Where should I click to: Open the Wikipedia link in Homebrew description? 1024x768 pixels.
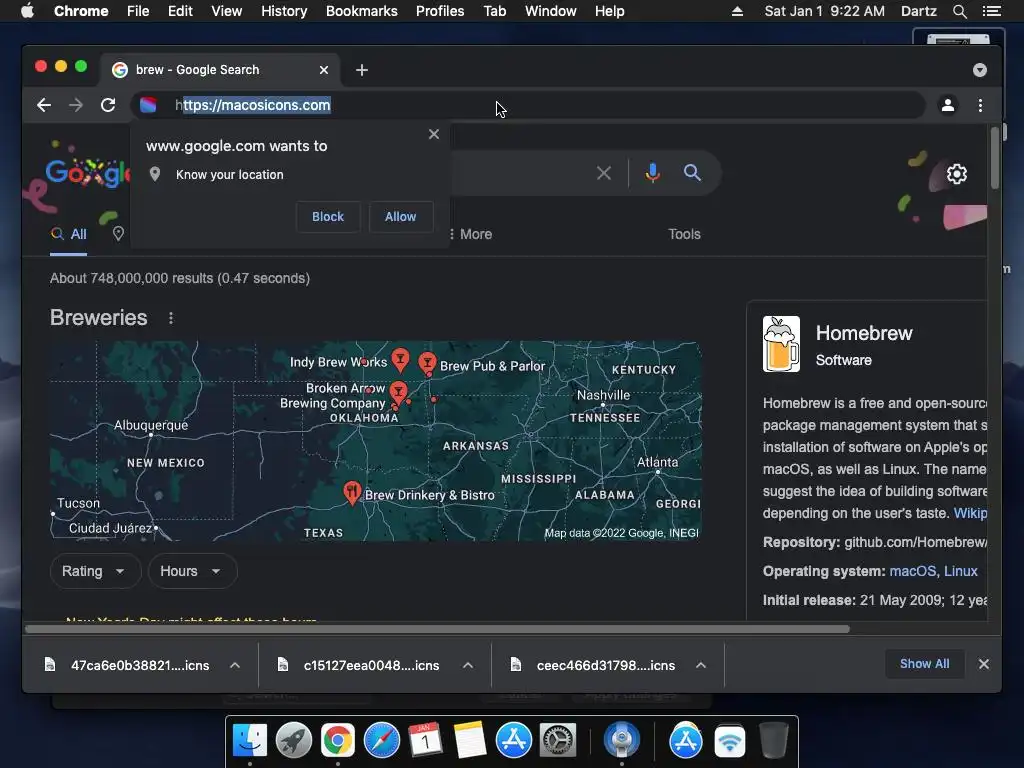[970, 513]
